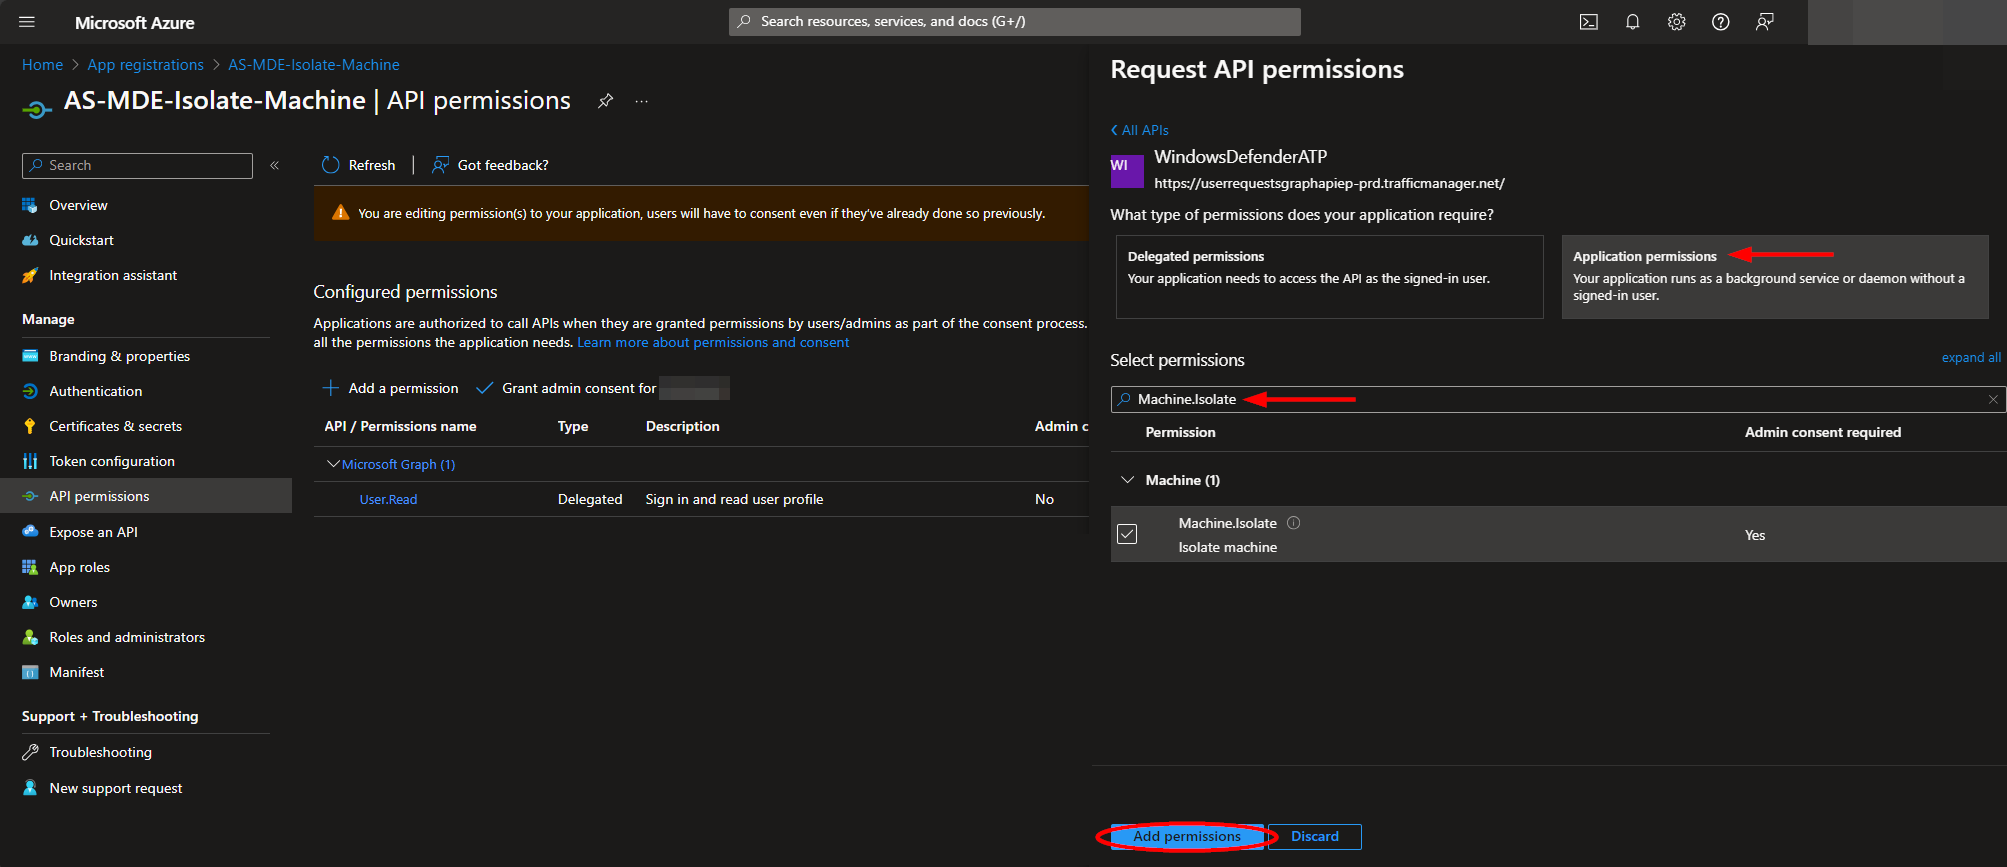Click expand all permissions link

(1971, 357)
